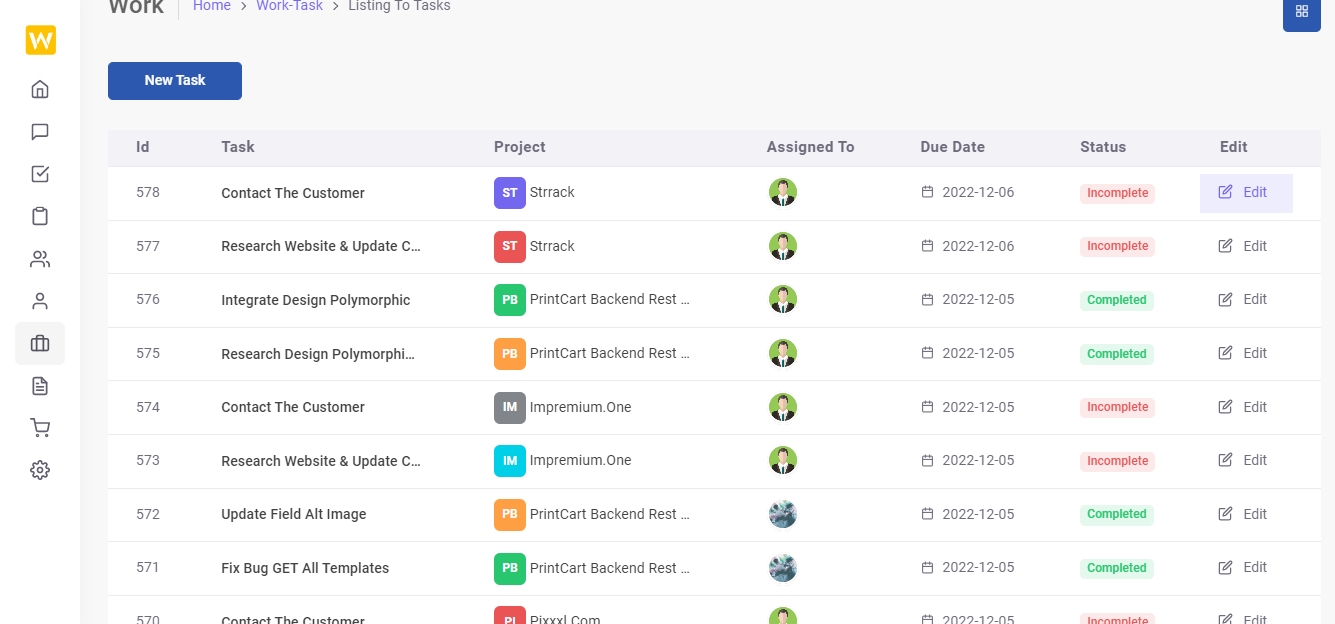The image size is (1335, 624).
Task: Open the chat message icon in sidebar
Action: (x=40, y=132)
